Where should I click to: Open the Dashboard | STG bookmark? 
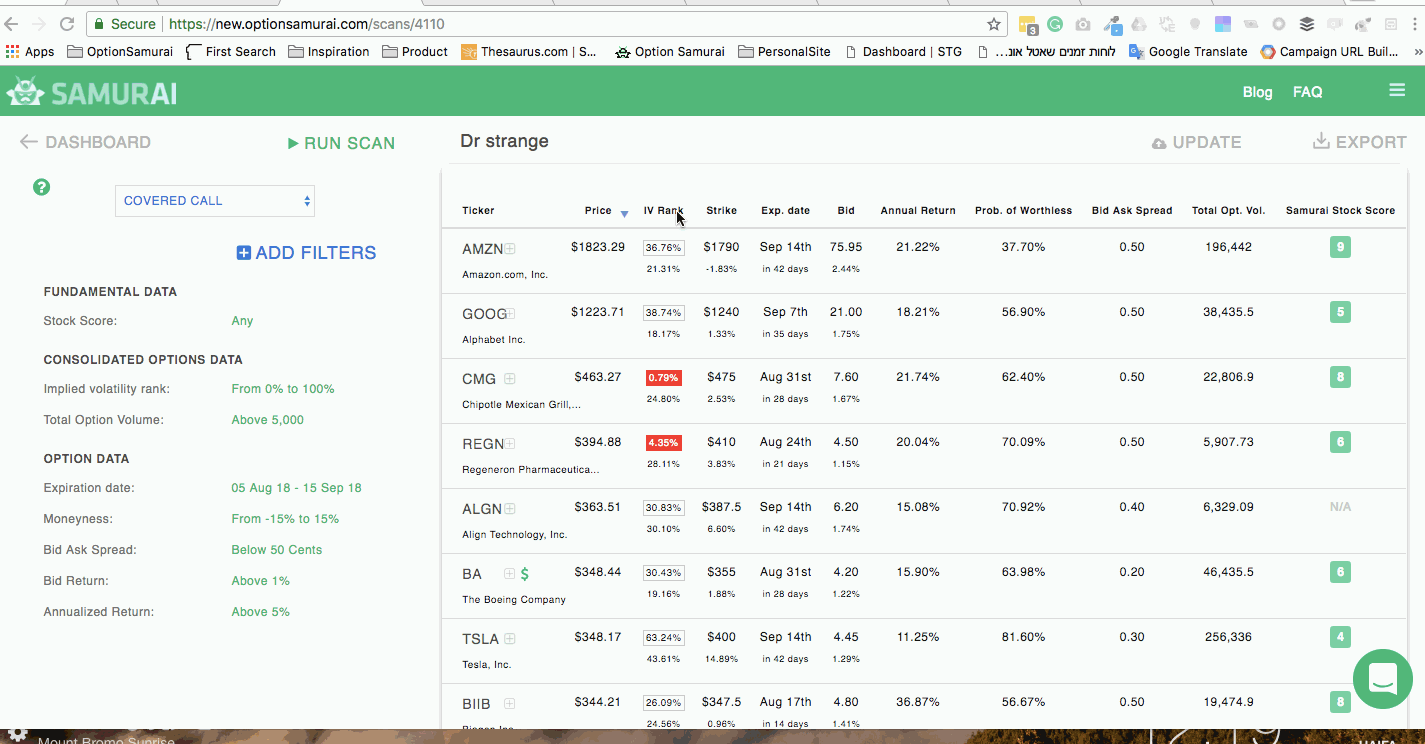point(903,51)
